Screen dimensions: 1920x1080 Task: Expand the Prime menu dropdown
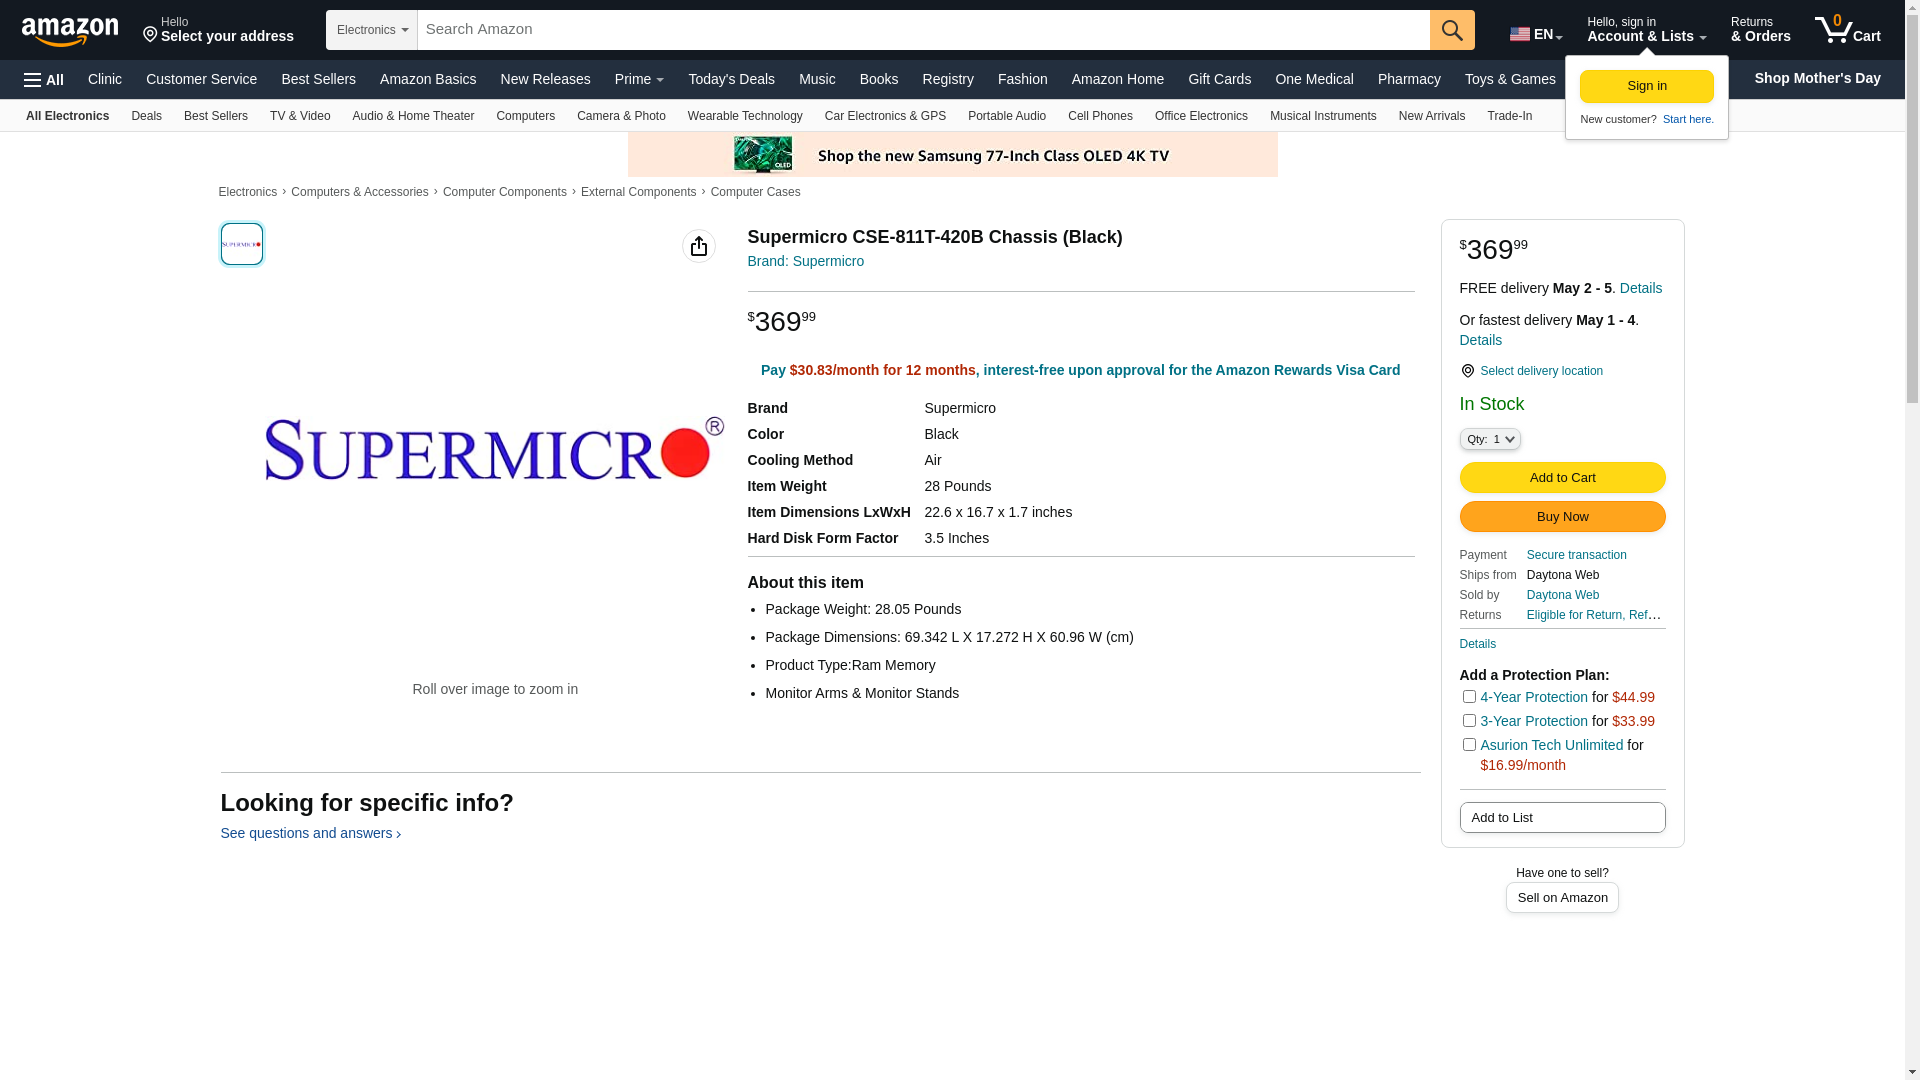point(639,79)
